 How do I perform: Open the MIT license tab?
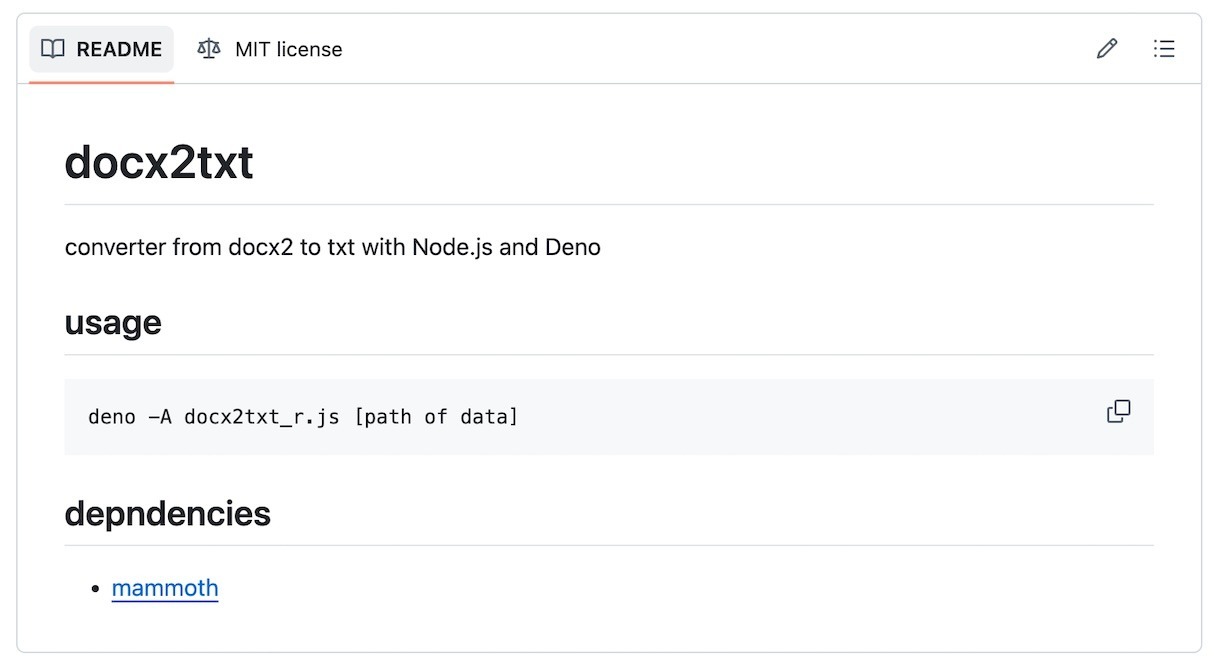pos(270,49)
